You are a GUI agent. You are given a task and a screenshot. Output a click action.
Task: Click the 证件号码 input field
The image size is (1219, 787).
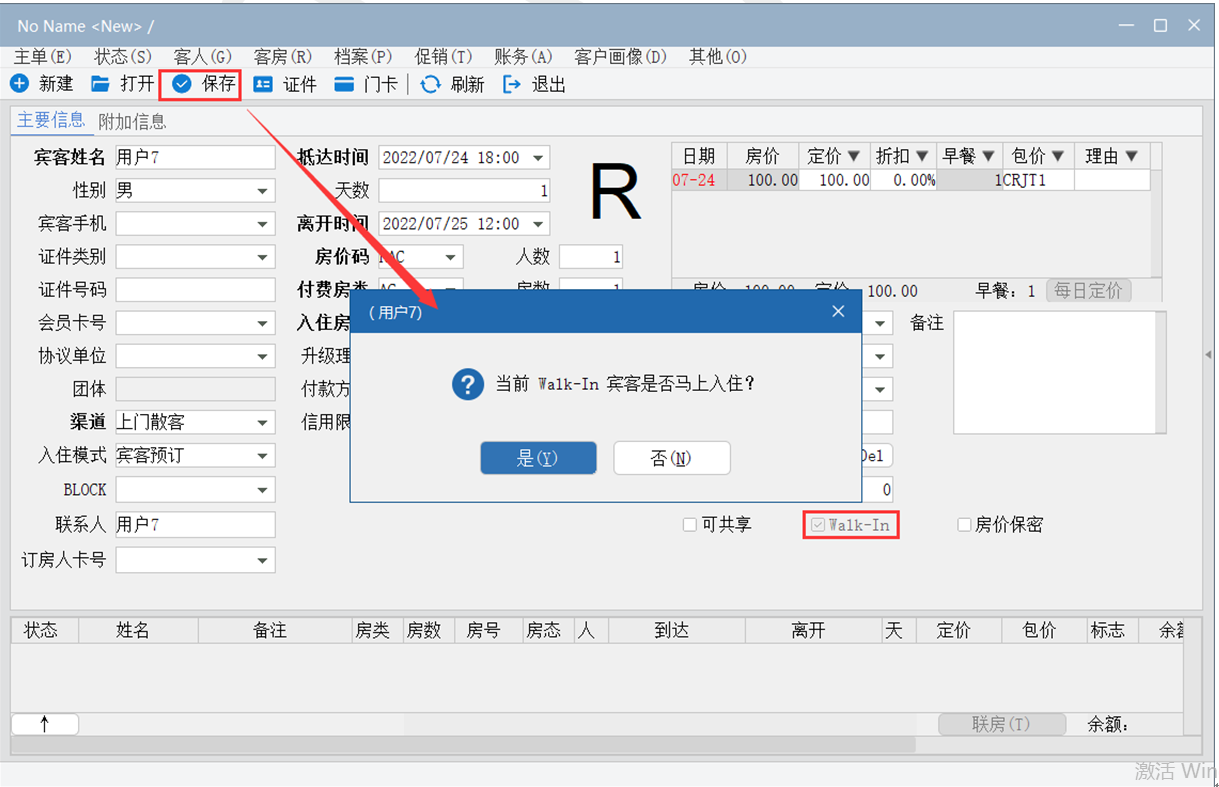[195, 290]
